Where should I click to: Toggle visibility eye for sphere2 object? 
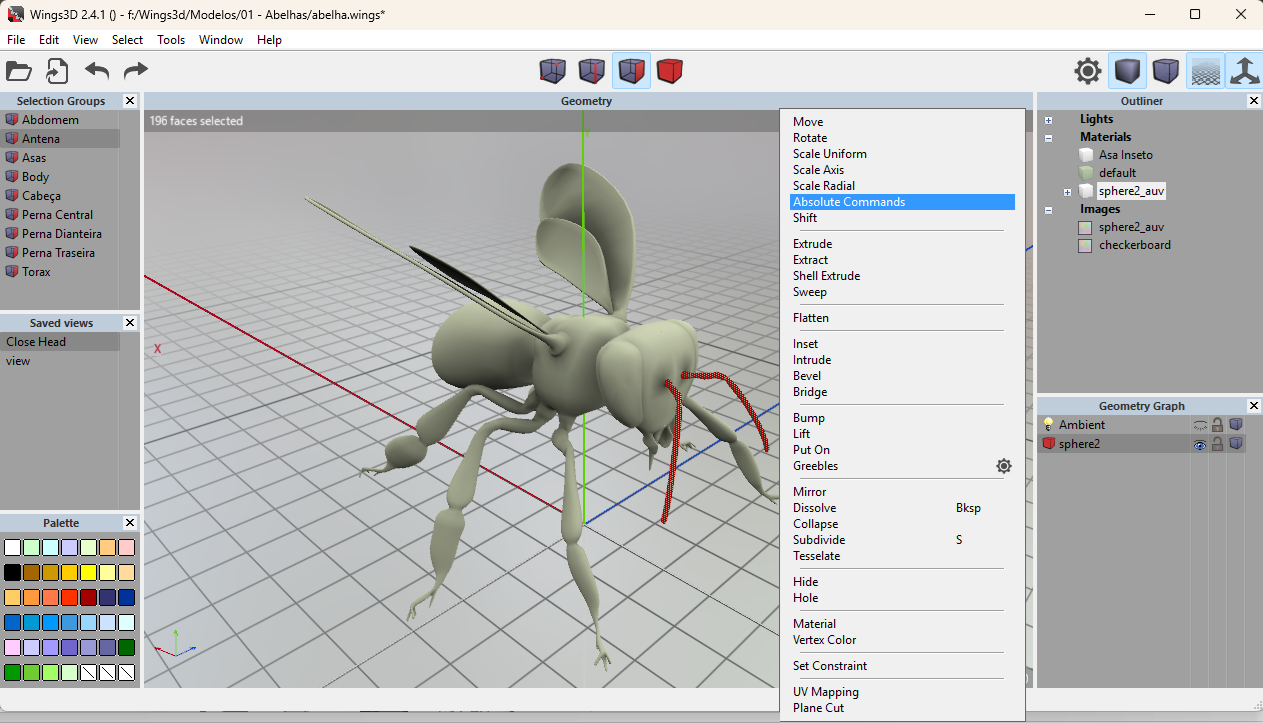[x=1200, y=444]
